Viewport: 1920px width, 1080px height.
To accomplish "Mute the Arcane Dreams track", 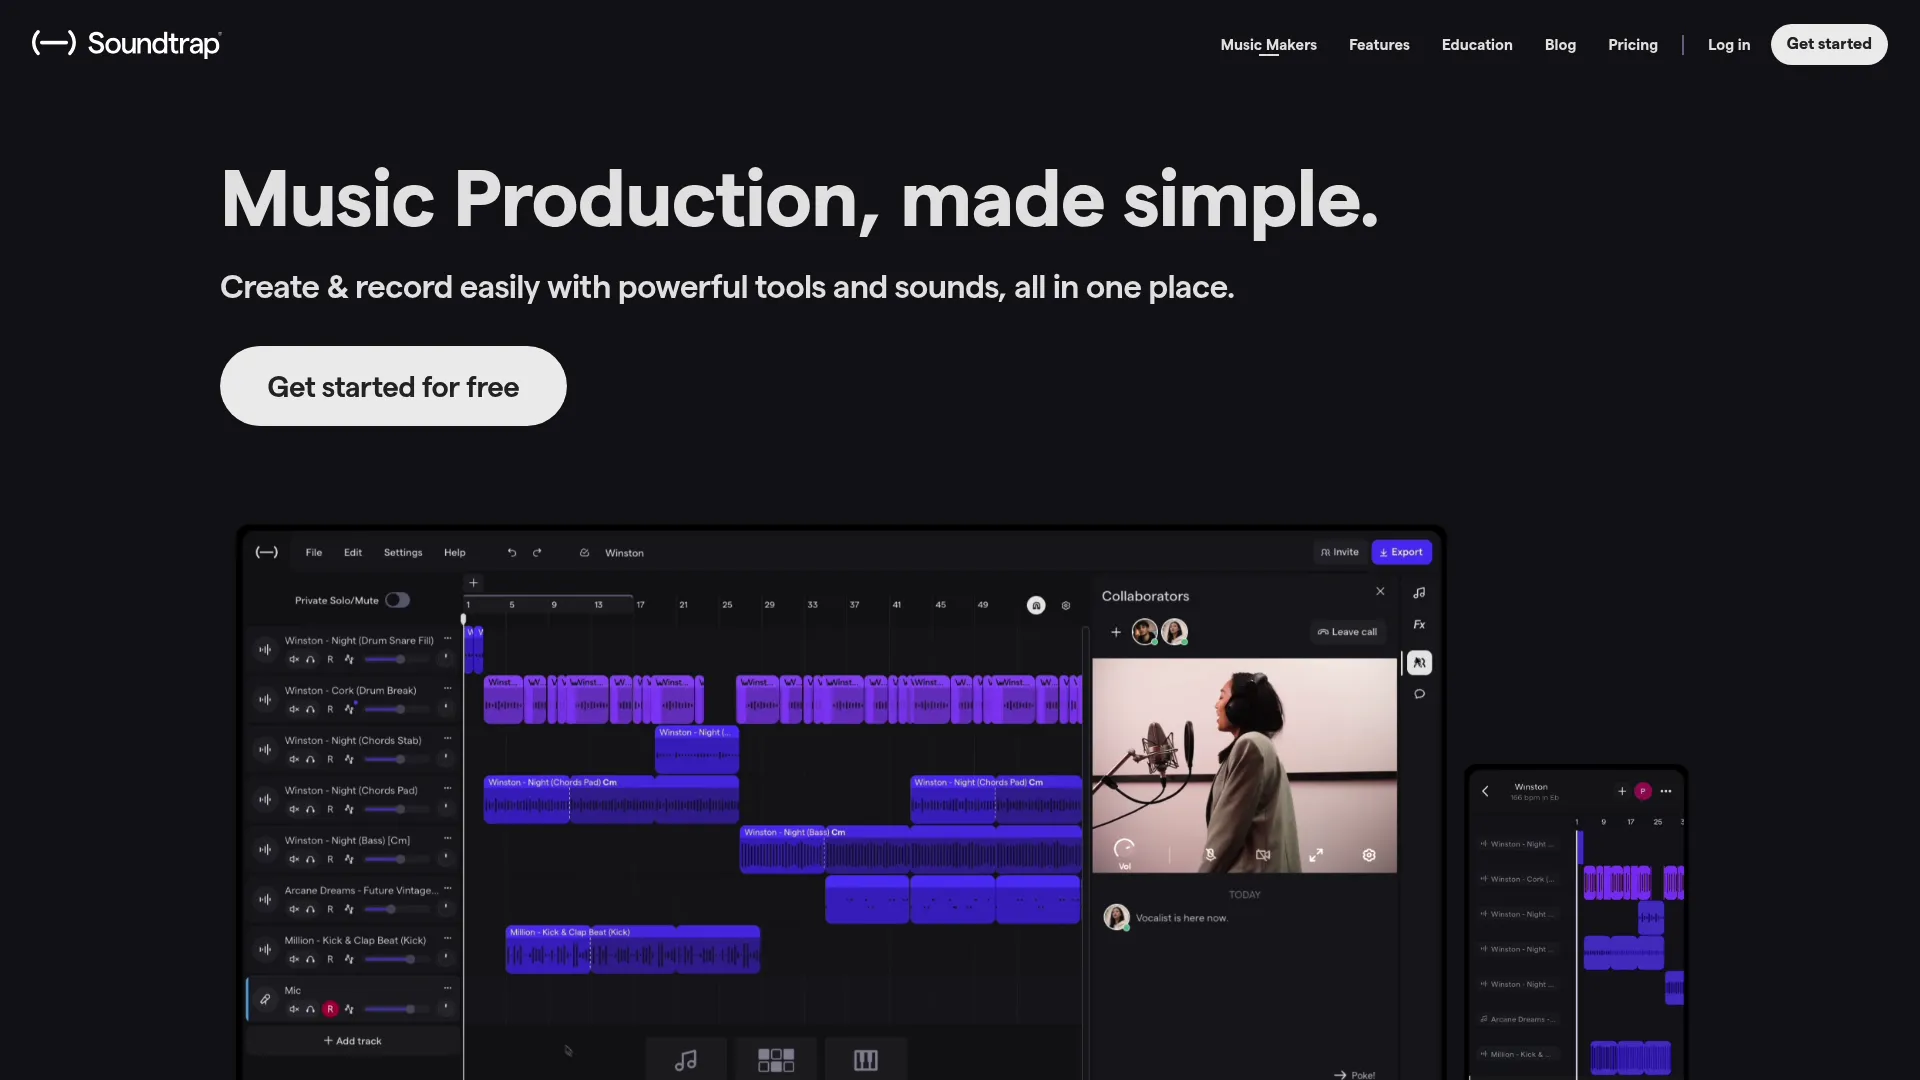I will (294, 909).
